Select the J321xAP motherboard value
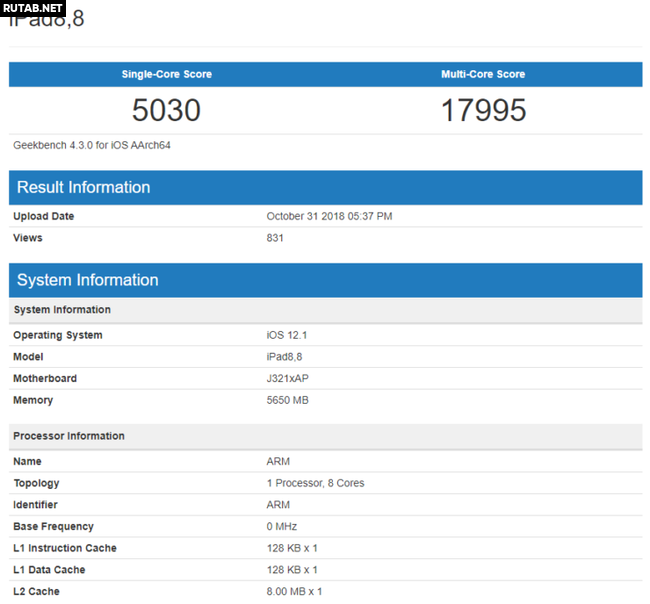Viewport: 650px width, 604px height. (287, 378)
